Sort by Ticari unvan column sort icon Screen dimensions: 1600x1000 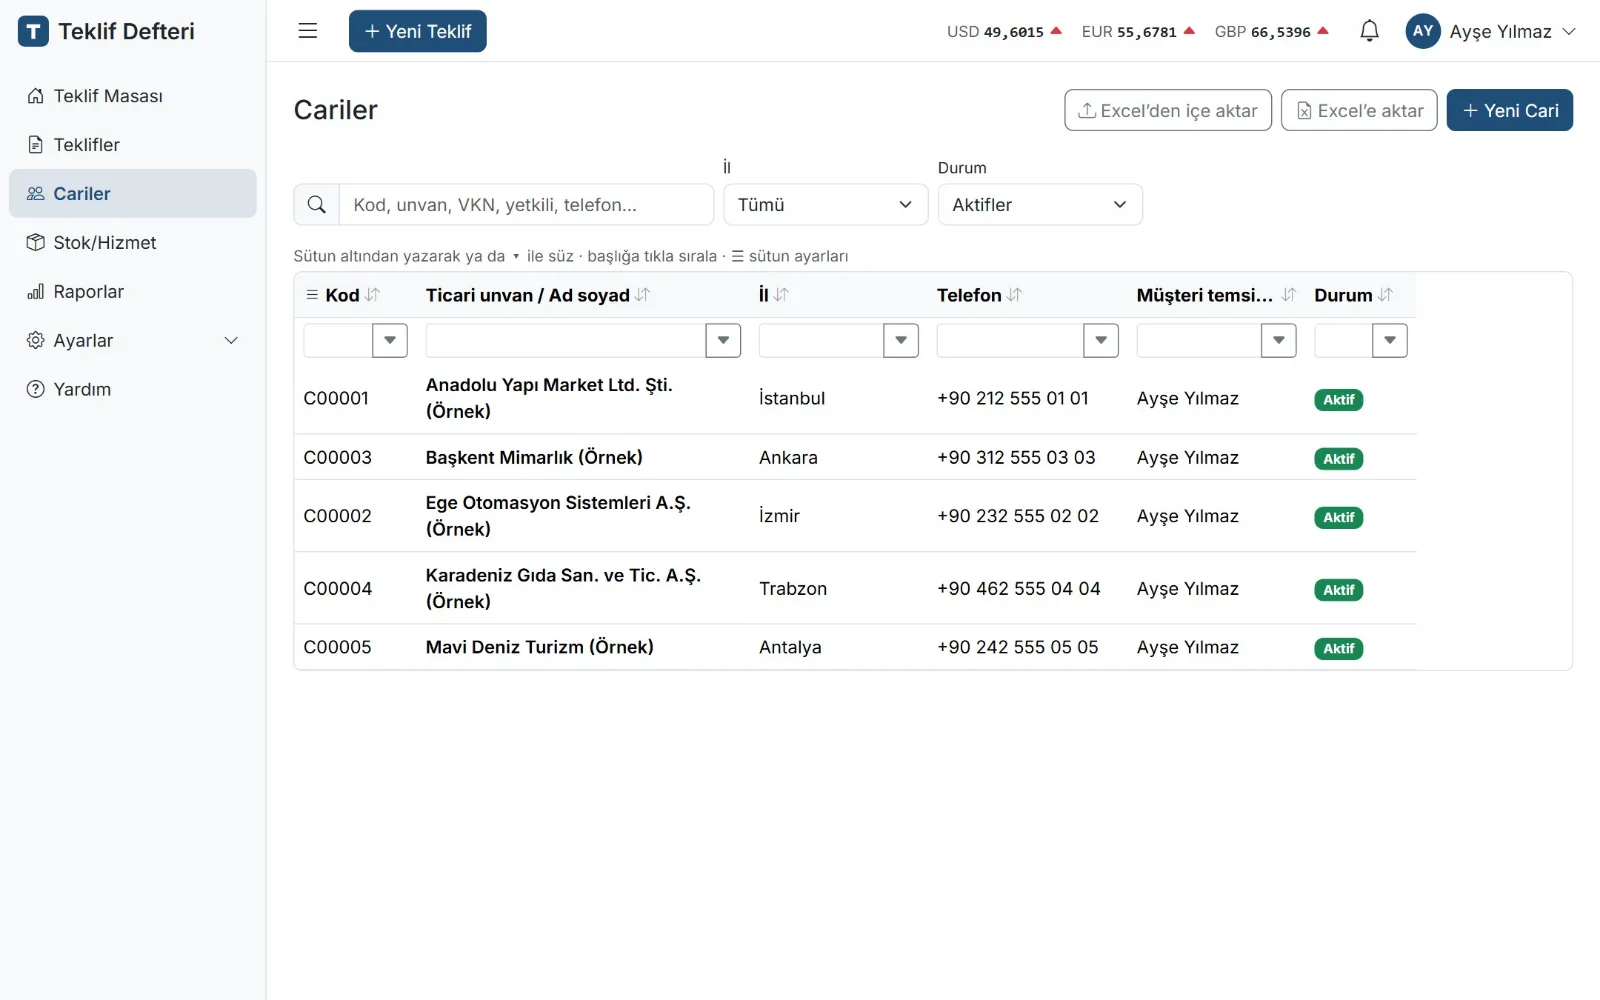click(642, 295)
